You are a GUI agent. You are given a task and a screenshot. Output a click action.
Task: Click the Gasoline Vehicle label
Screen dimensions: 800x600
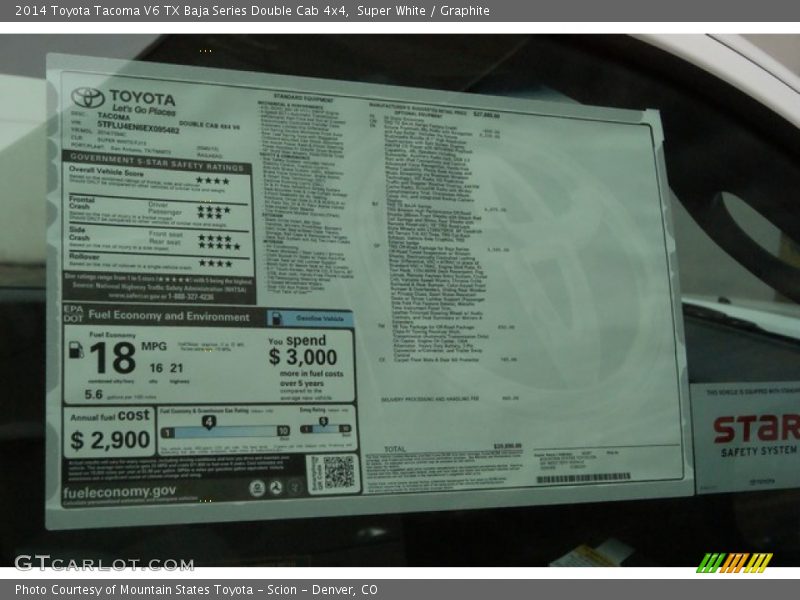point(320,318)
